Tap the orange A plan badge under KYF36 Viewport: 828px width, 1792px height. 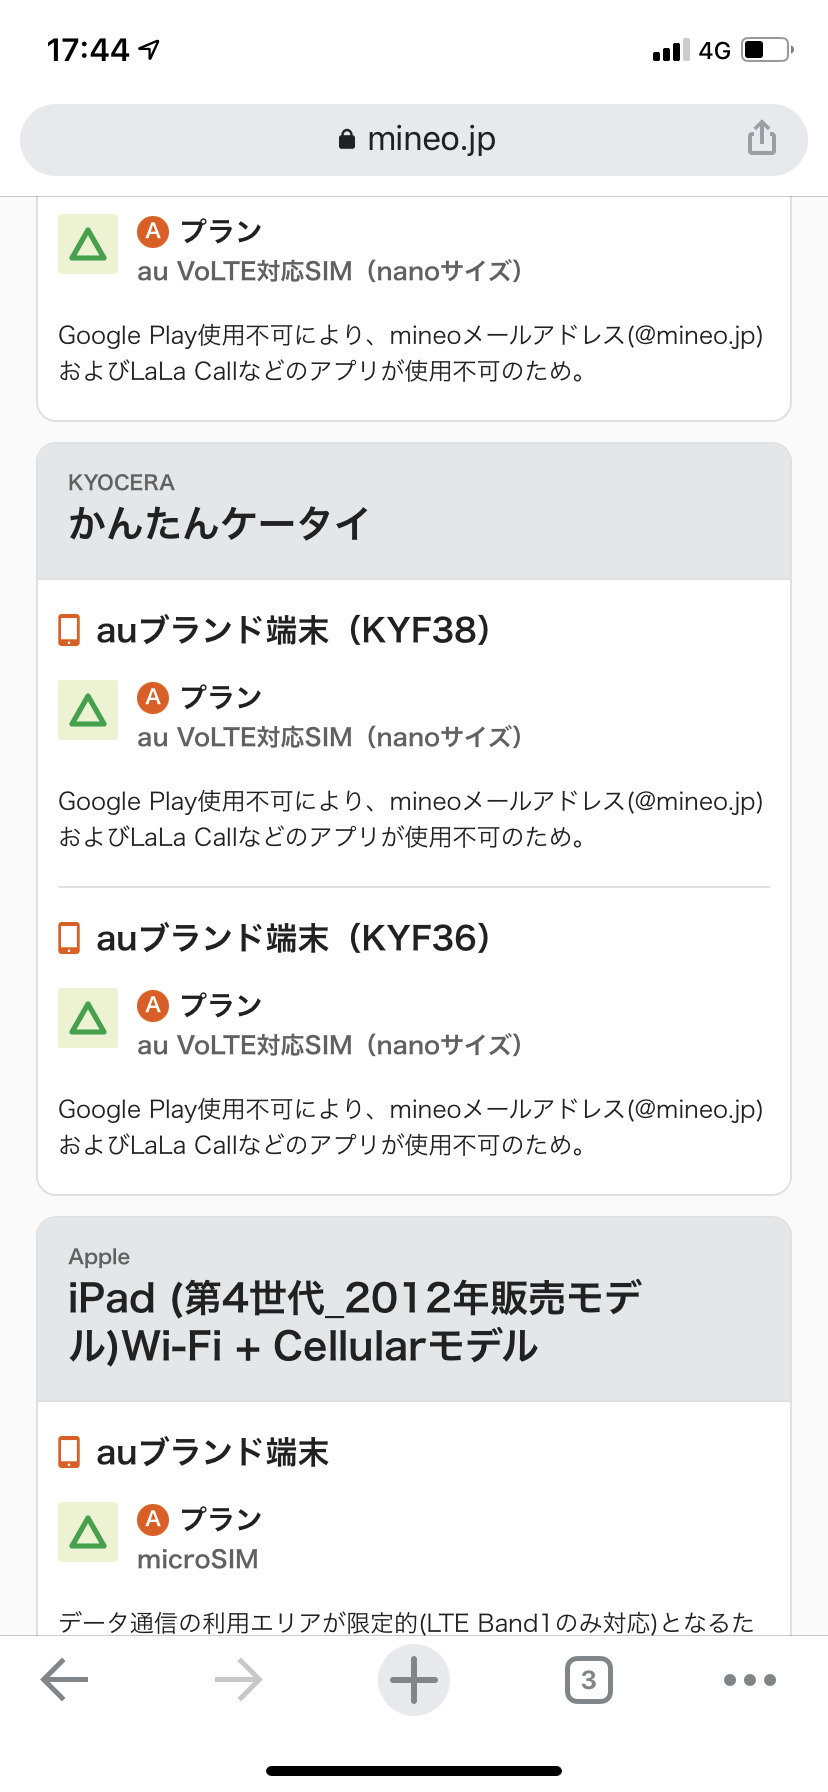coord(152,1005)
